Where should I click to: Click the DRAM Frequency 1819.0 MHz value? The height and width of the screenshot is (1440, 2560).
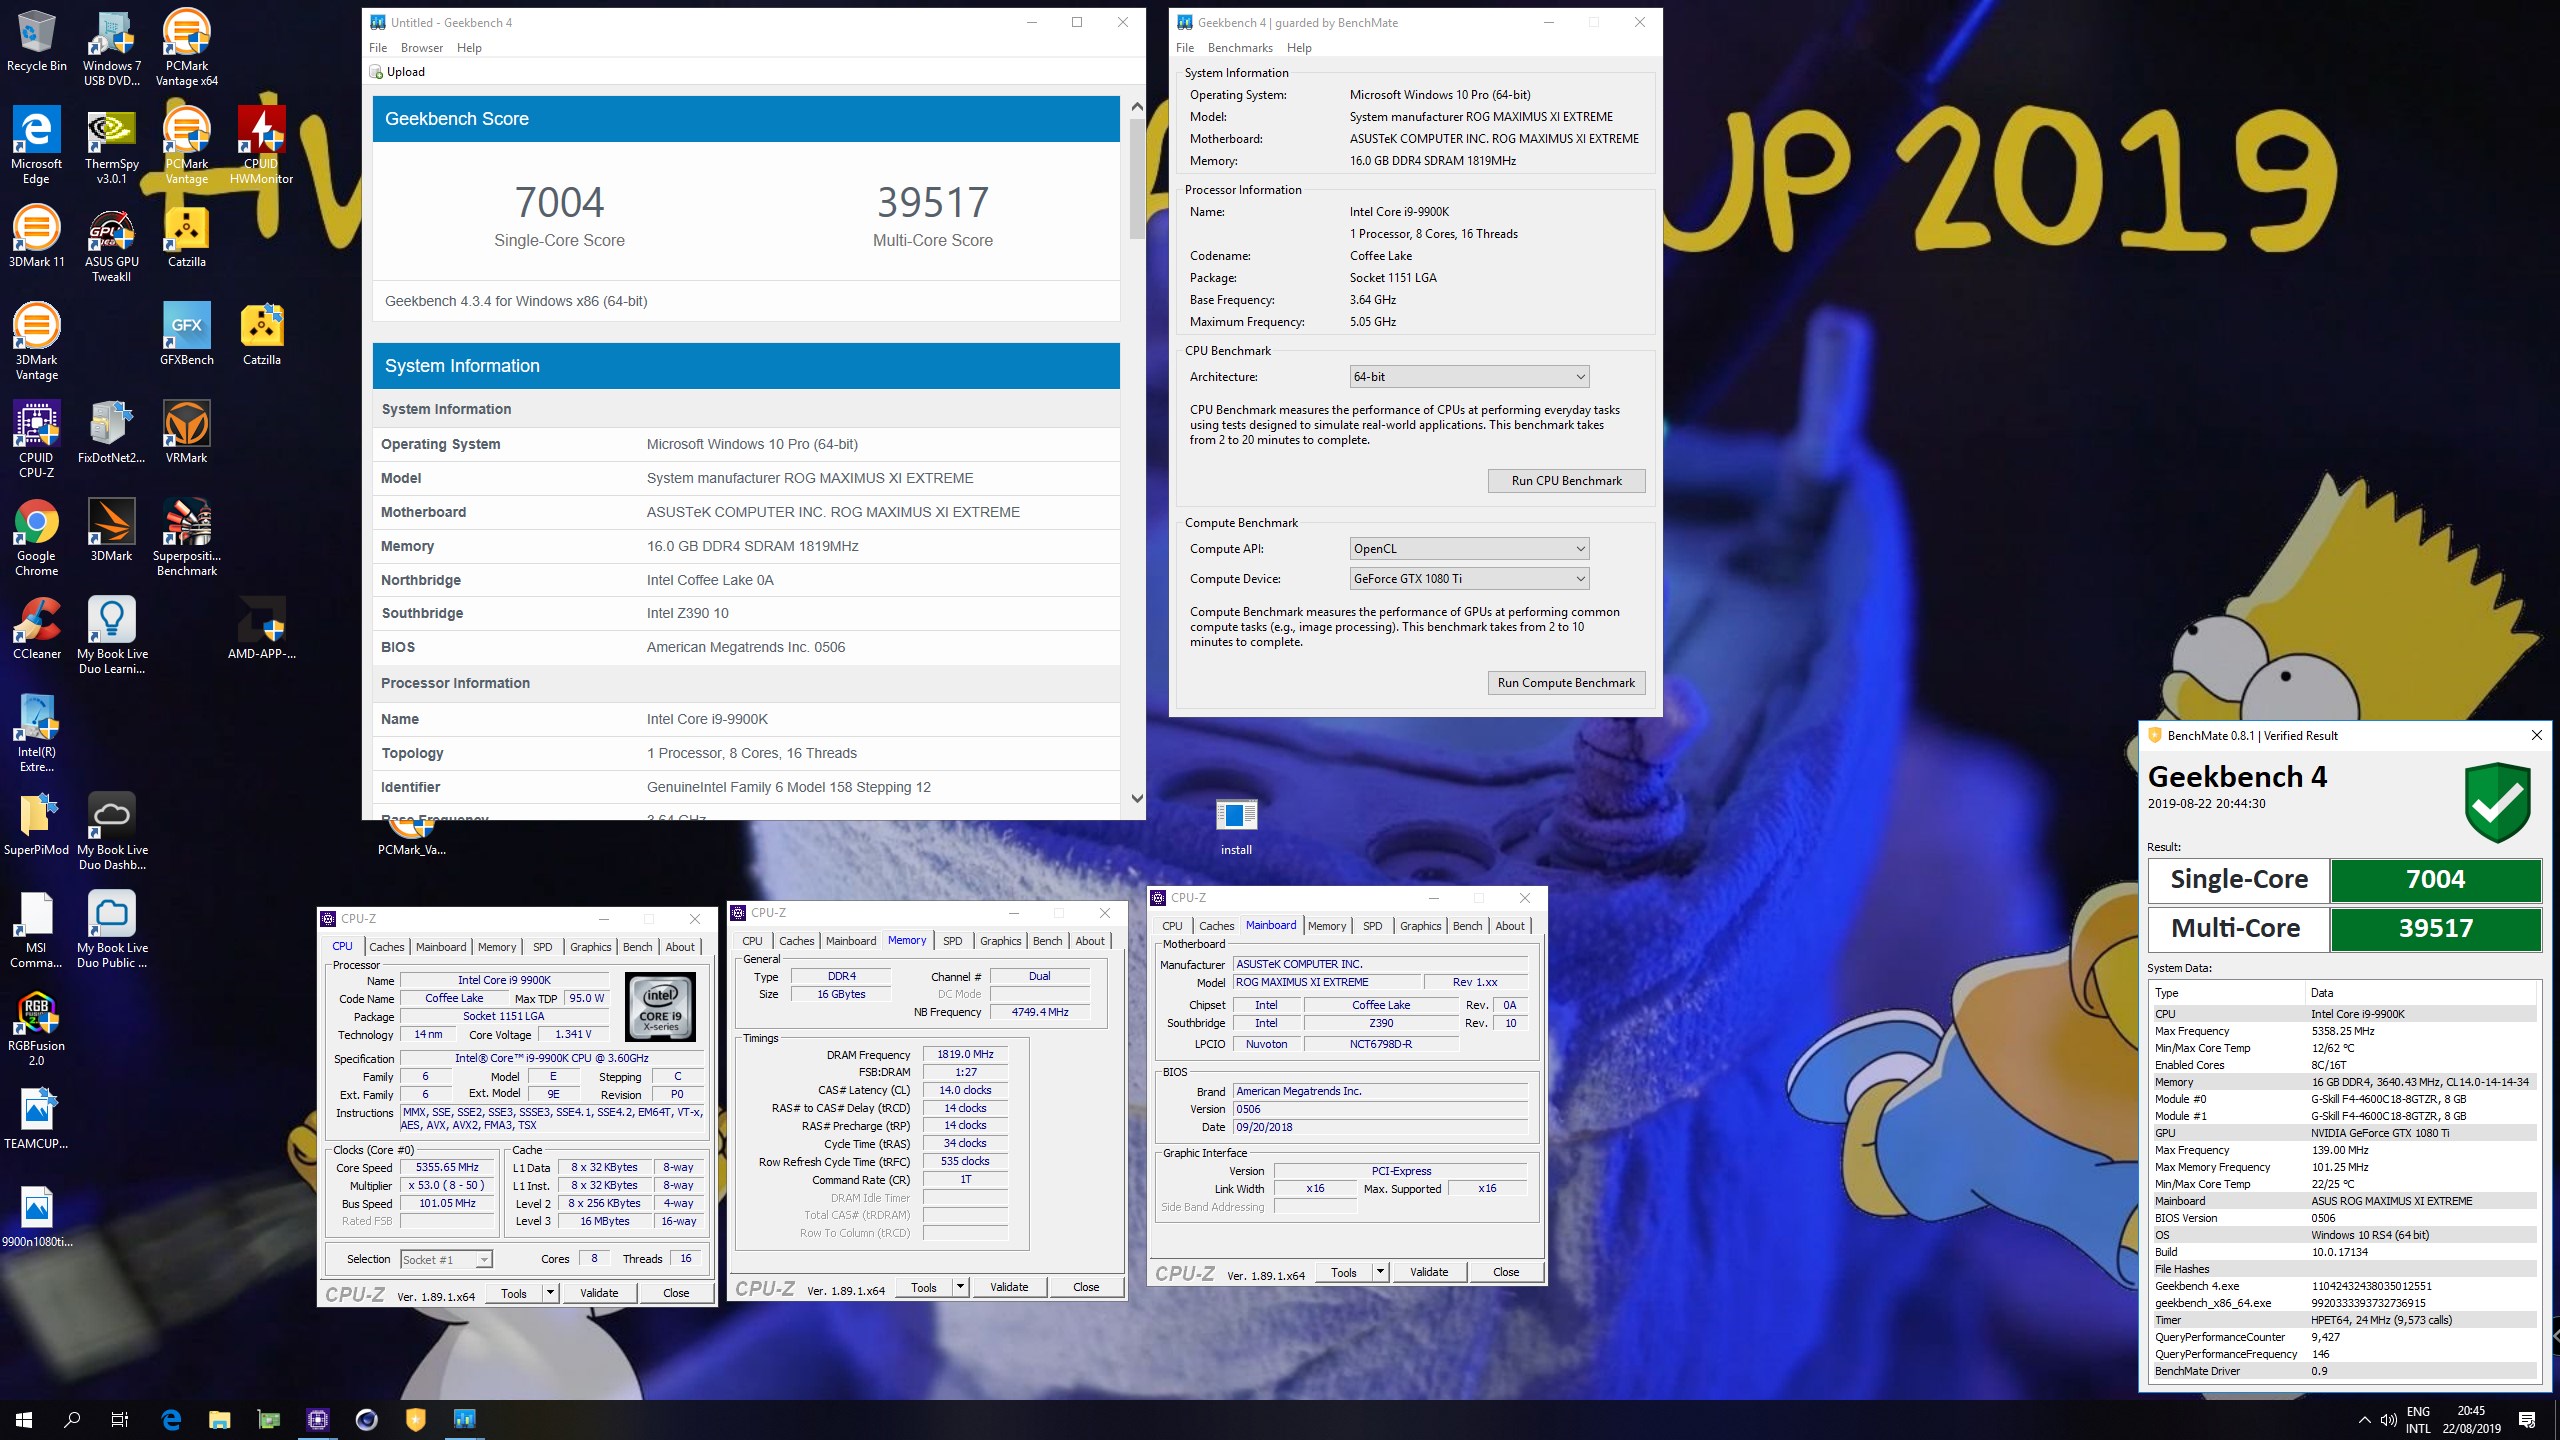click(x=965, y=1054)
